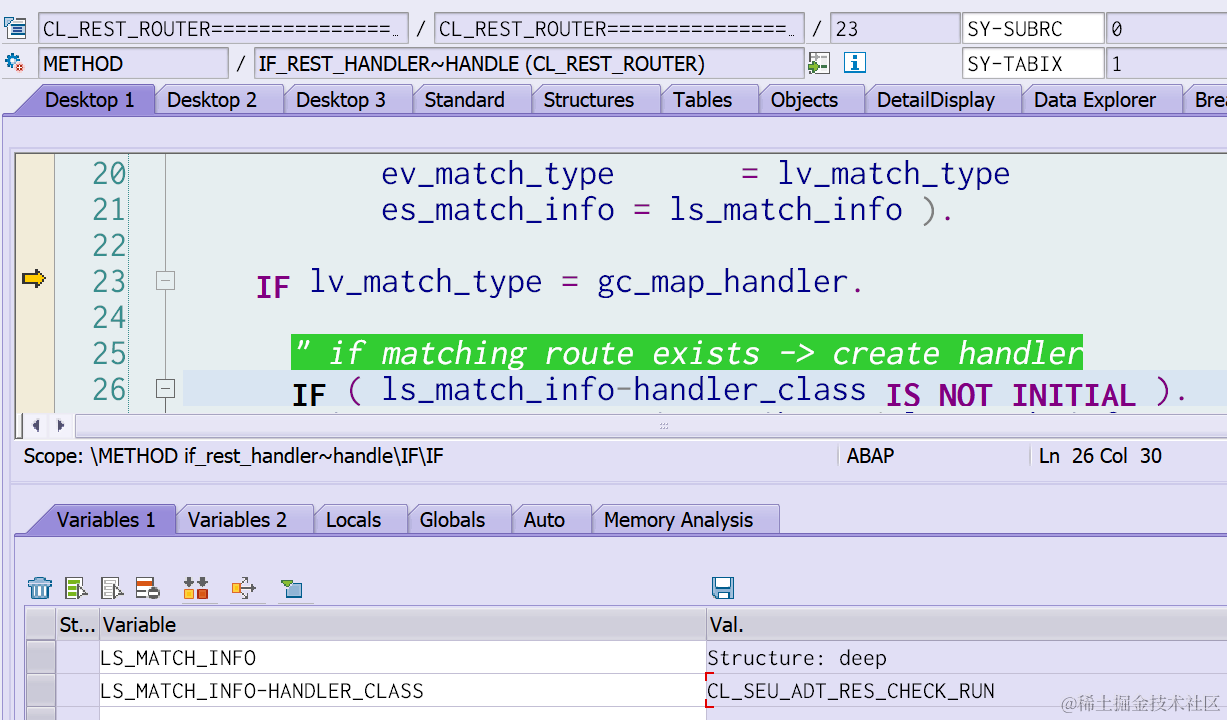This screenshot has width=1227, height=720.
Task: Click the editor horizontal scroll right arrow
Action: click(x=61, y=426)
